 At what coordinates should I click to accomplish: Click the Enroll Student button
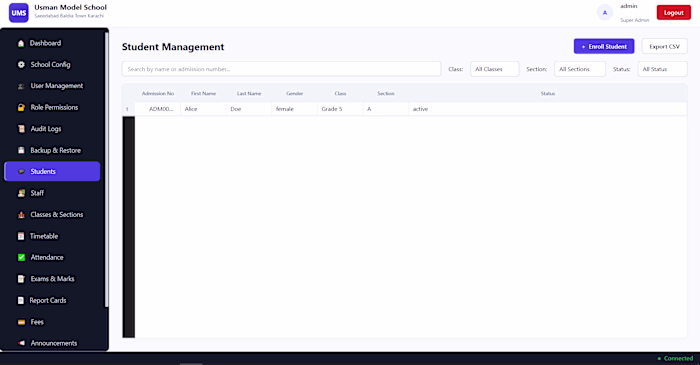[x=604, y=46]
